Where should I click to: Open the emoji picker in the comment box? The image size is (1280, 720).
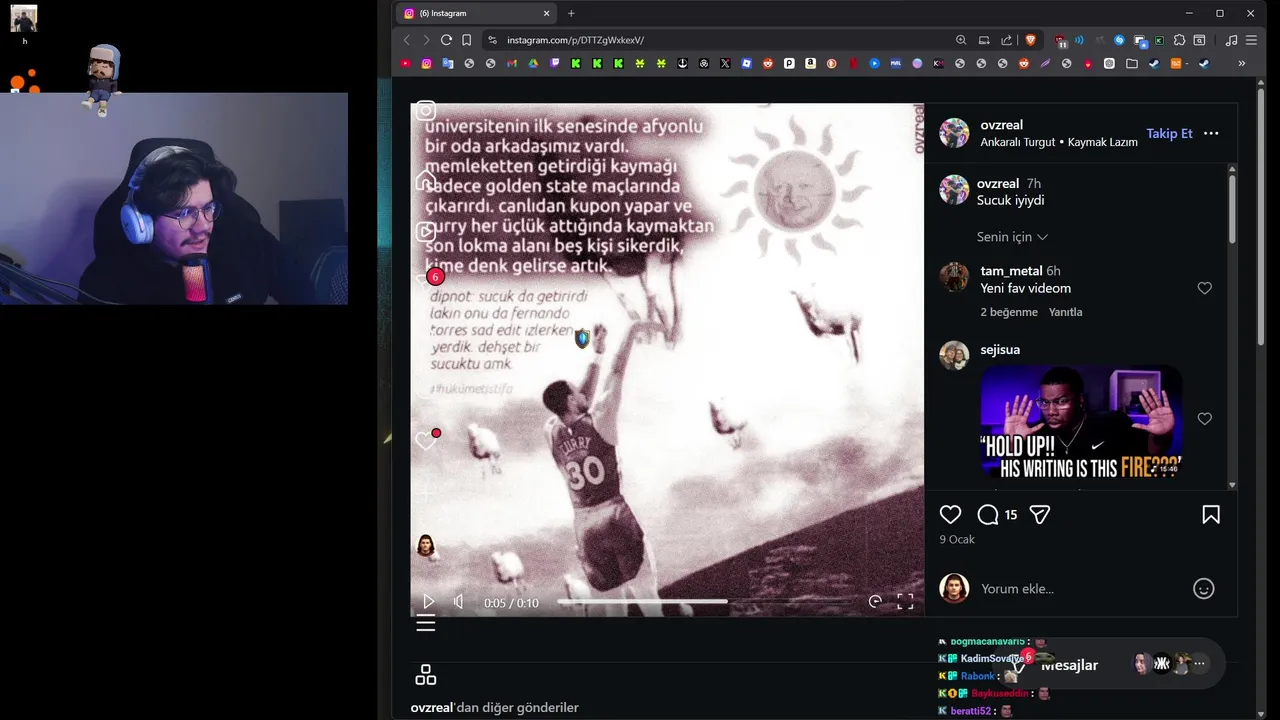click(1204, 588)
